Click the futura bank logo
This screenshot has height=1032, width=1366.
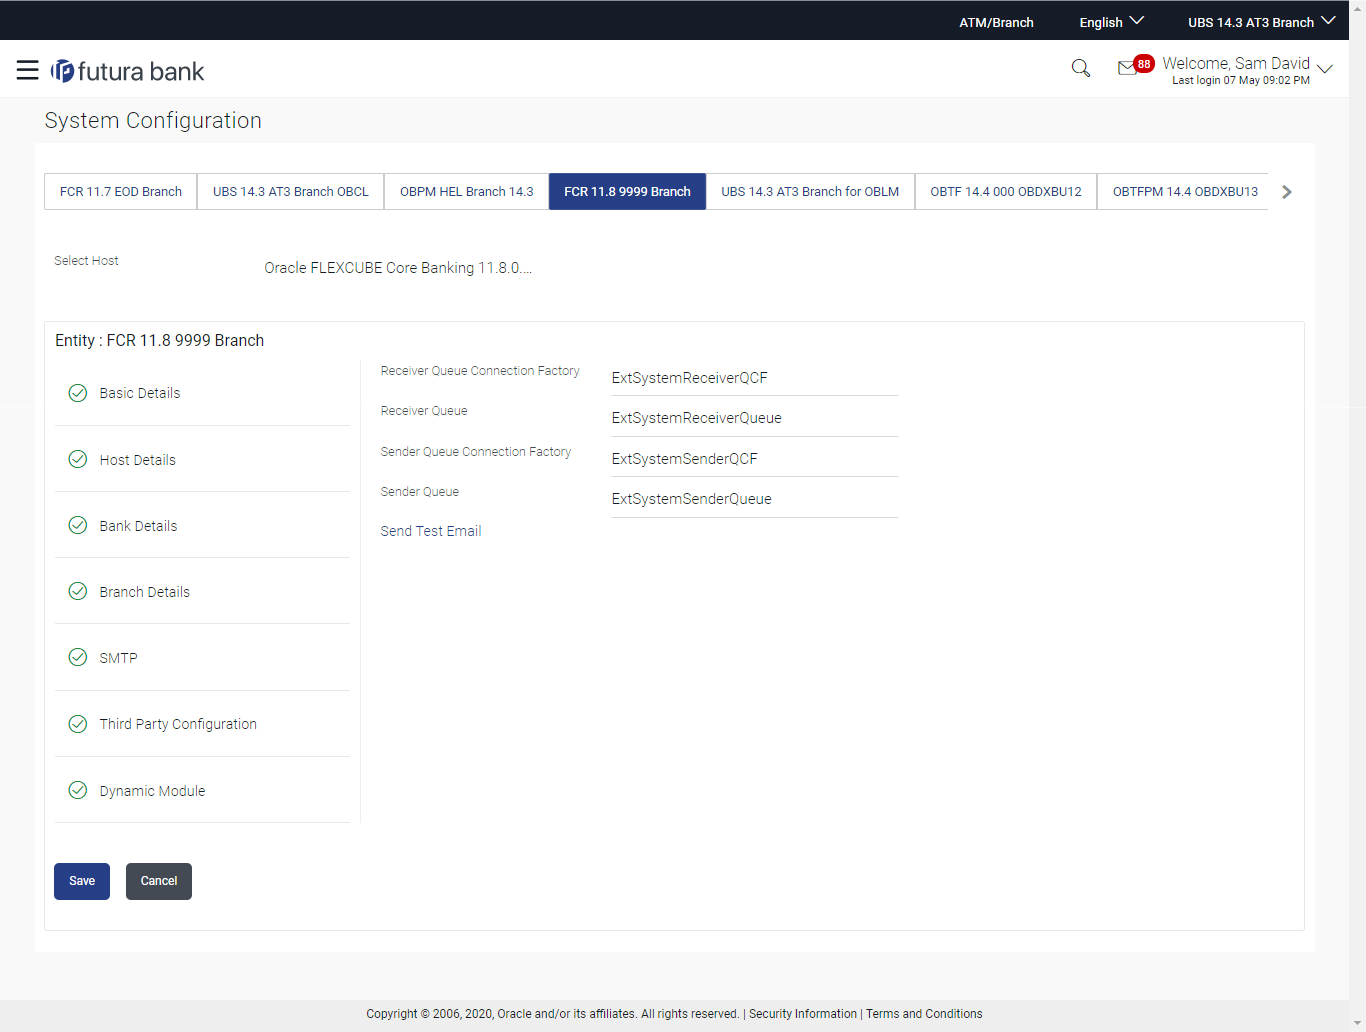(x=128, y=71)
